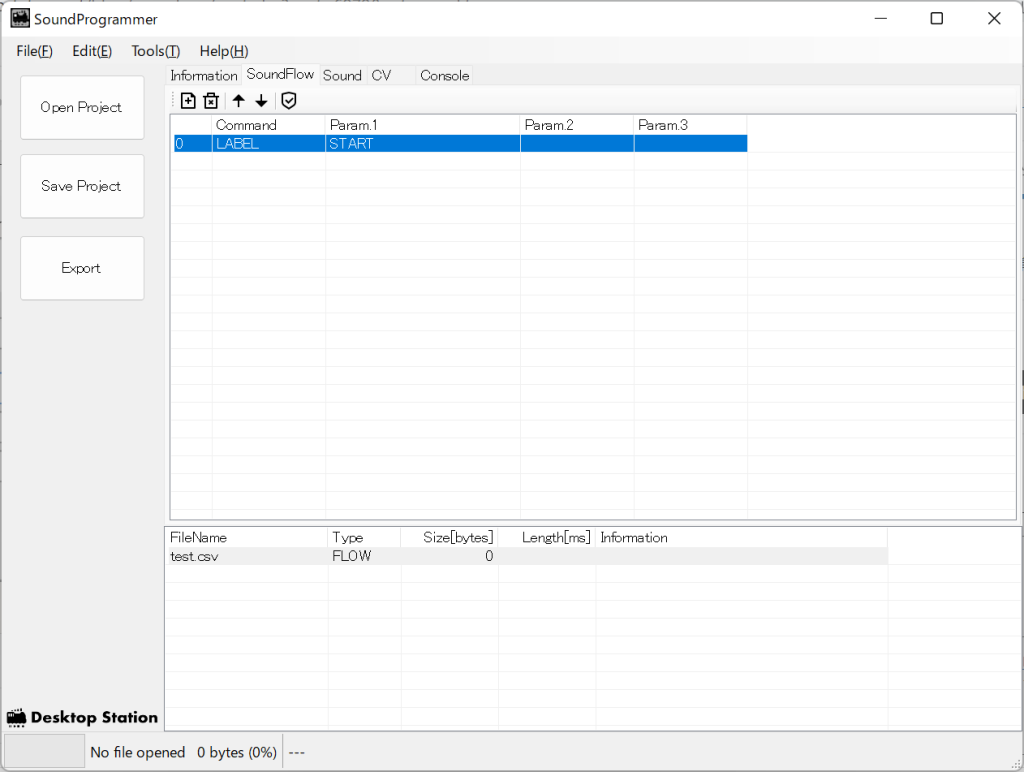Viewport: 1024px width, 772px height.
Task: Switch to the CV tab
Action: pyautogui.click(x=381, y=76)
